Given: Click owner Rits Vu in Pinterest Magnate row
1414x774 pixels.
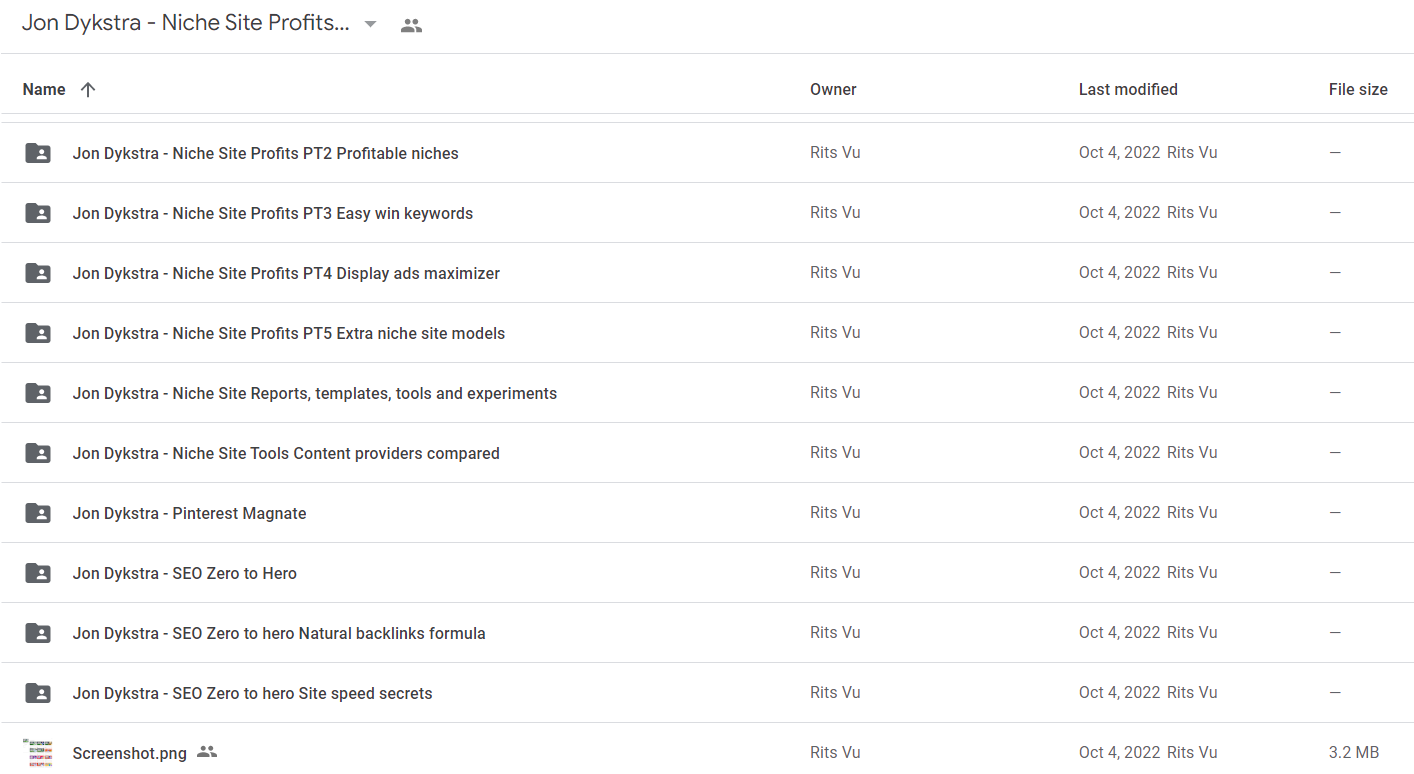Looking at the screenshot, I should (x=835, y=512).
